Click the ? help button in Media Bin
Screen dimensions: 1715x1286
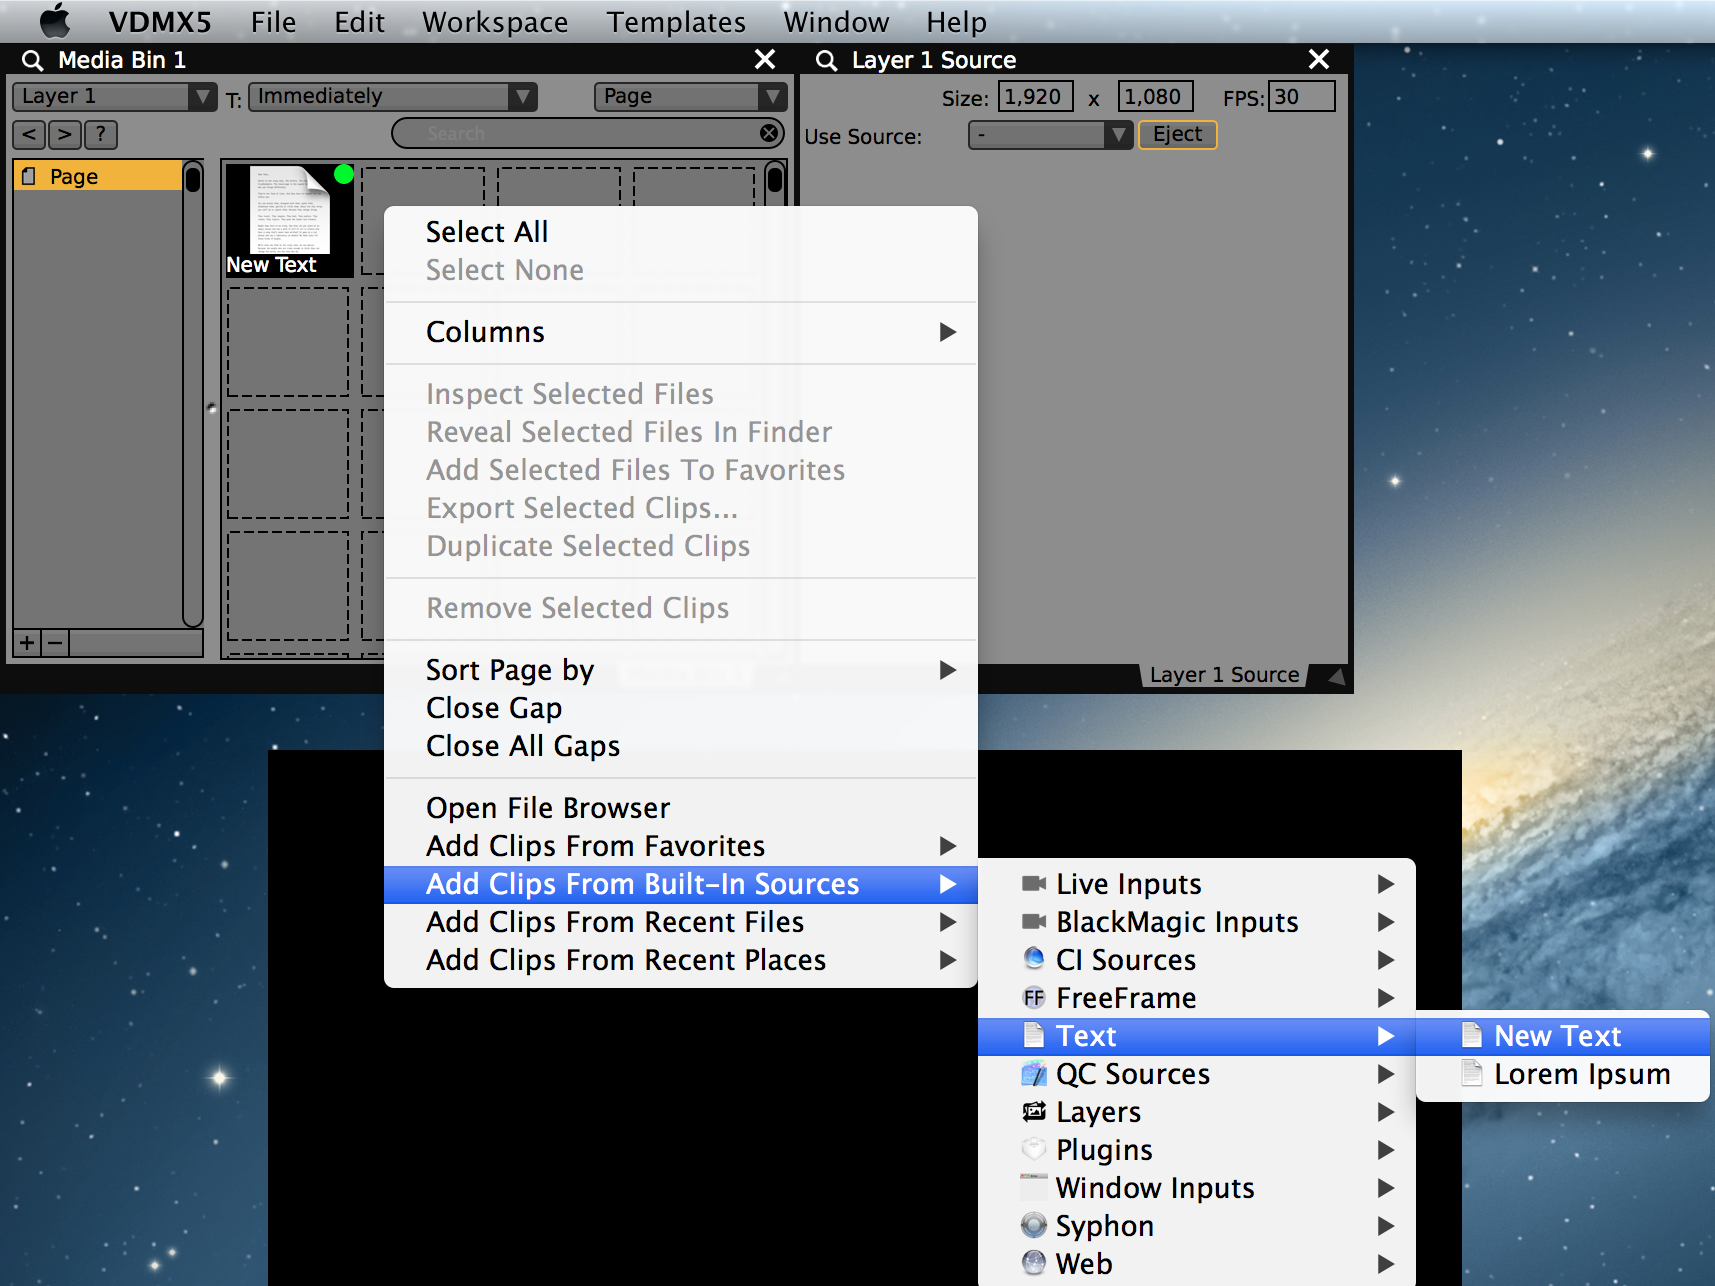pos(100,134)
